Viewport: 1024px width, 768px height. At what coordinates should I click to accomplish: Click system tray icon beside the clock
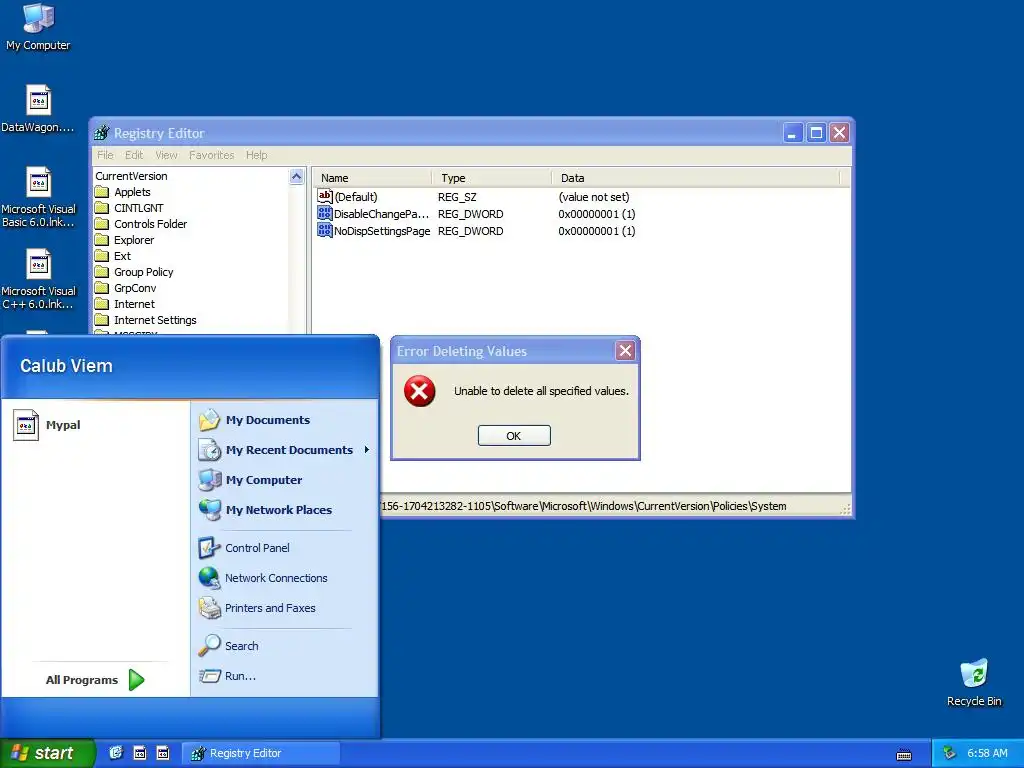click(950, 753)
